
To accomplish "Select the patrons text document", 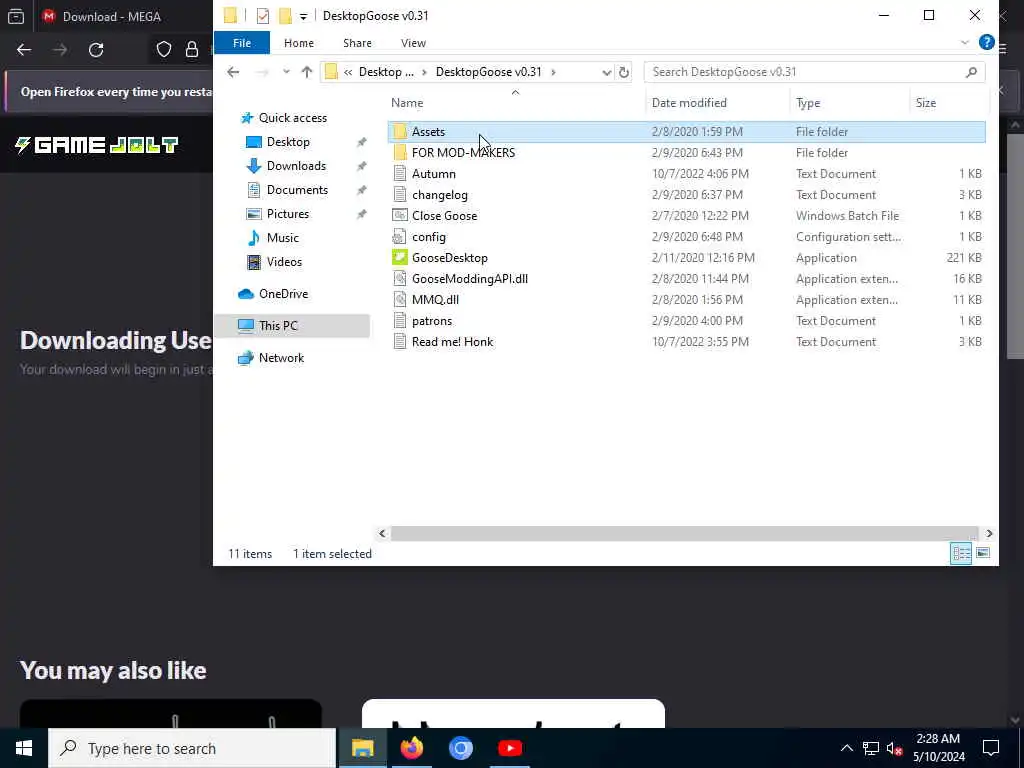I will coord(432,321).
